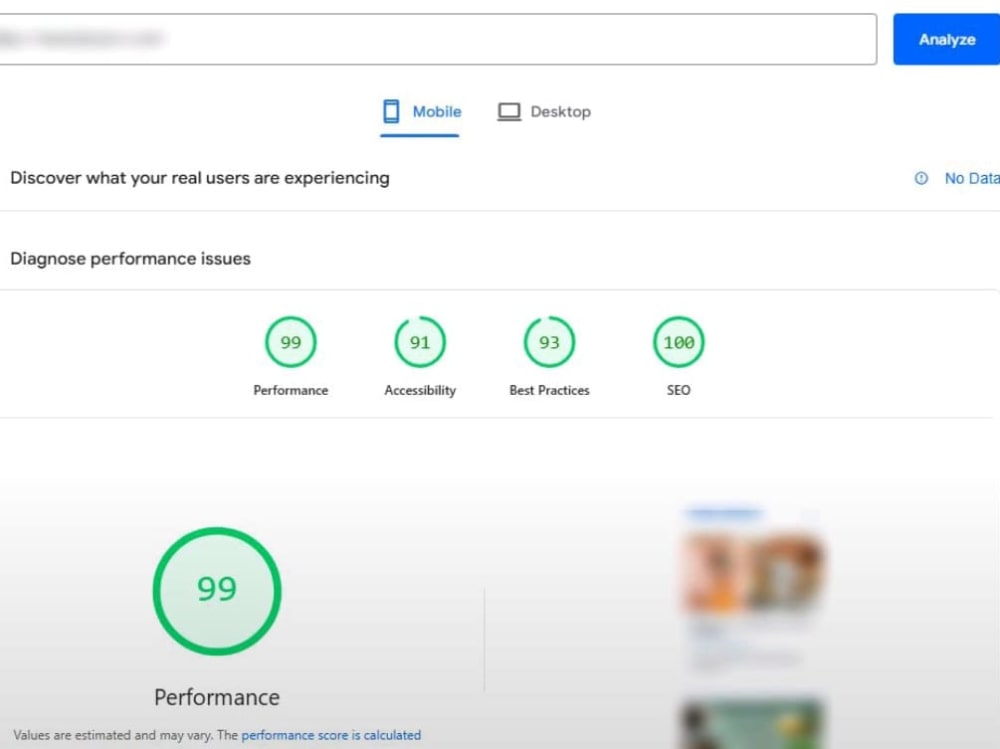Click the large 99 performance gauge
This screenshot has height=749, width=1000.
[x=217, y=591]
